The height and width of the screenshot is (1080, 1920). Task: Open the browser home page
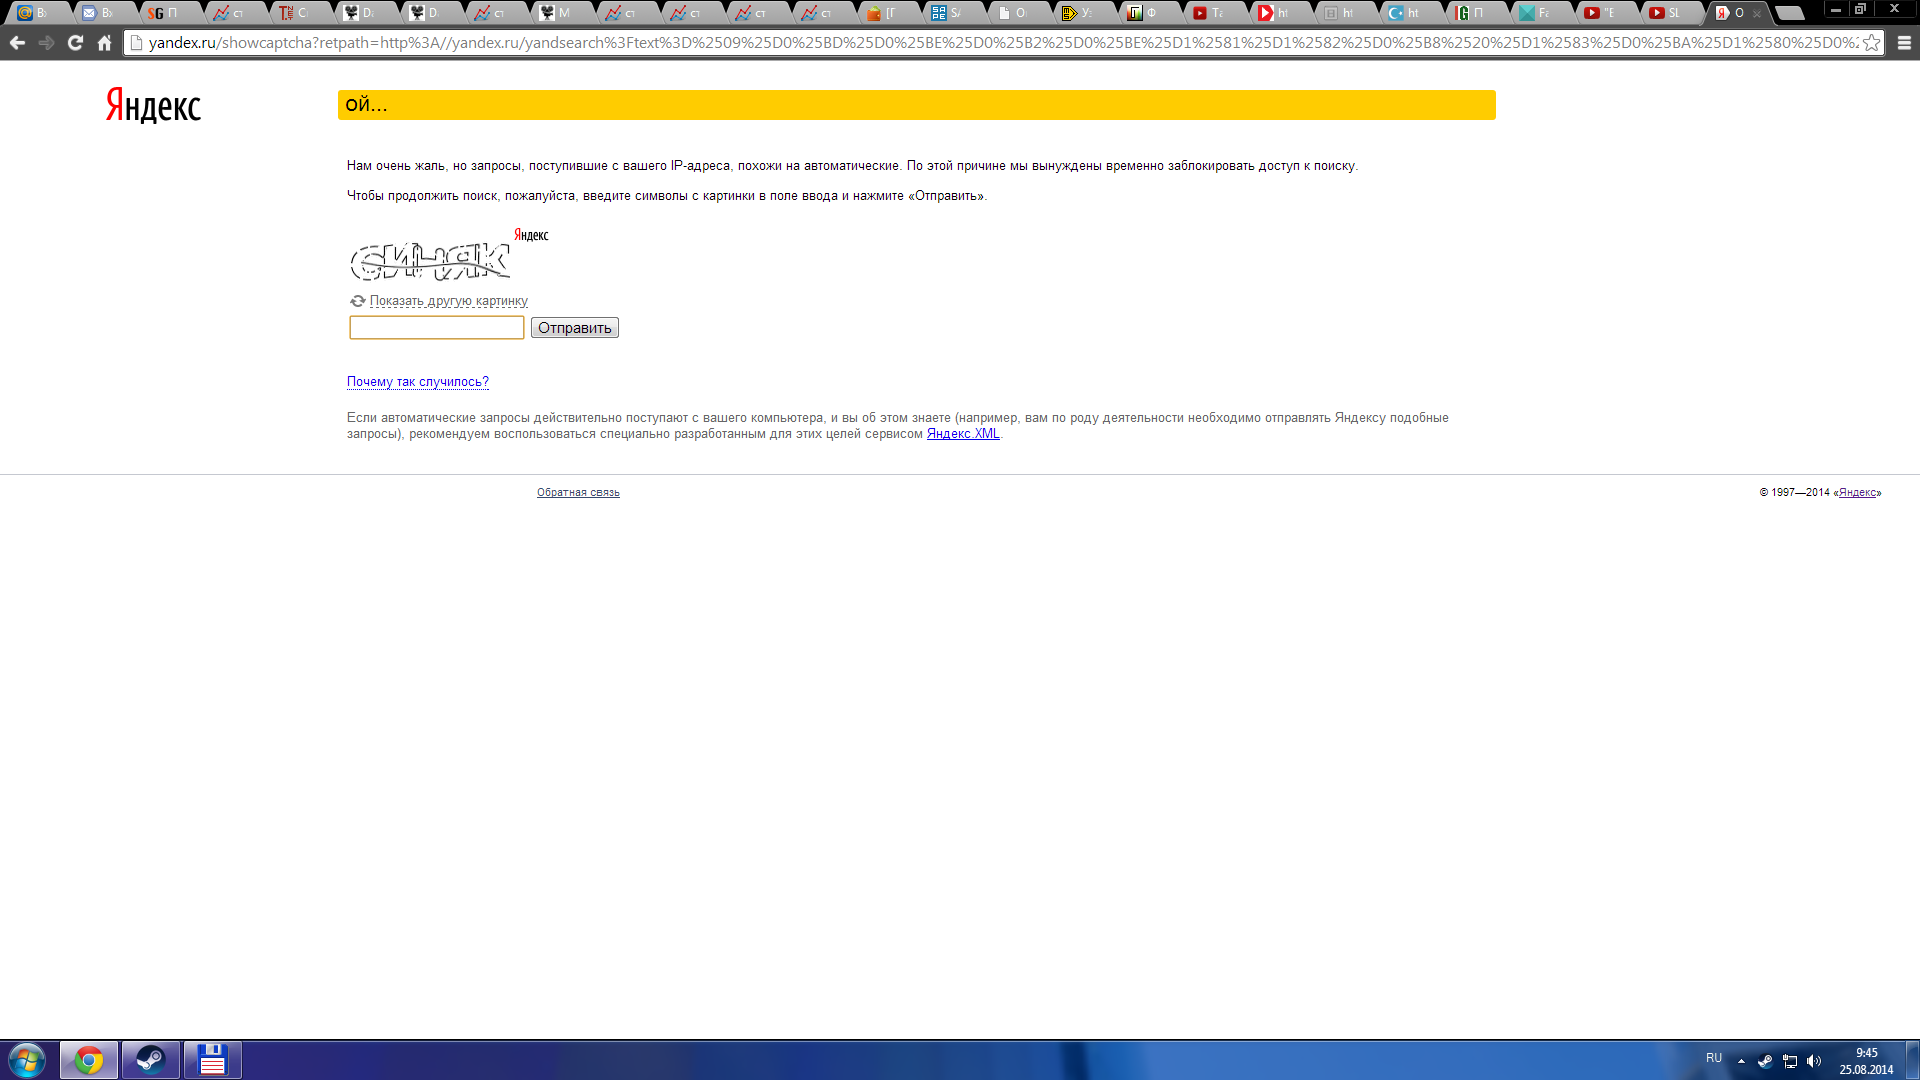pos(104,43)
